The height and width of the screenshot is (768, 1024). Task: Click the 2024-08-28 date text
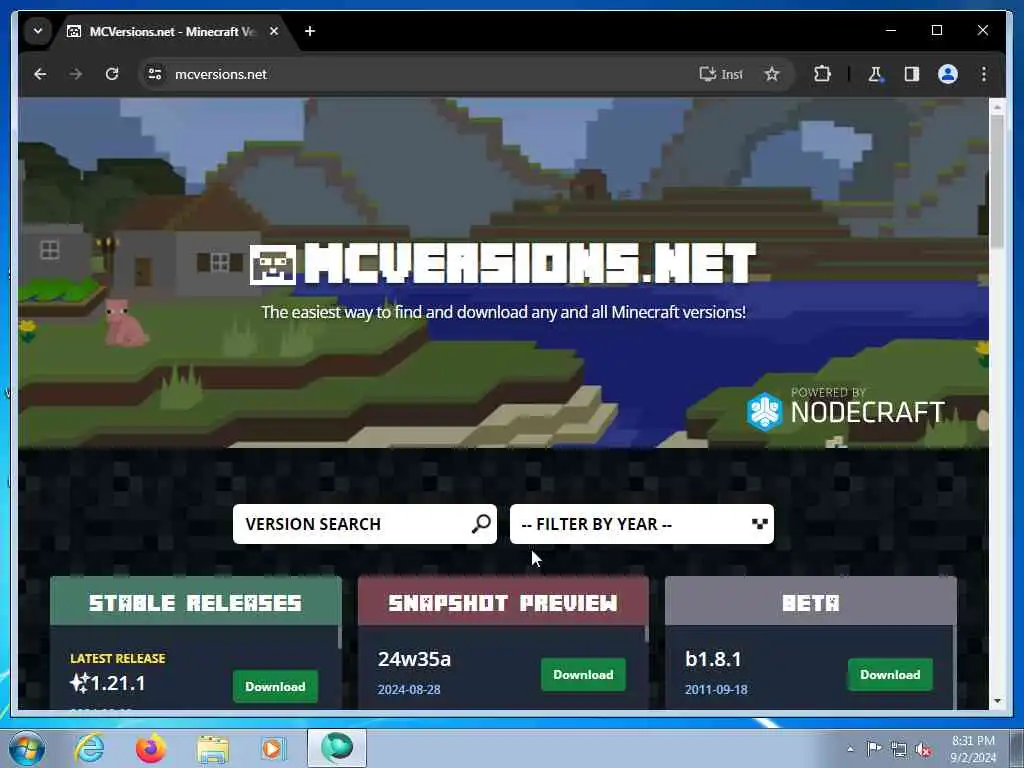[x=409, y=690]
